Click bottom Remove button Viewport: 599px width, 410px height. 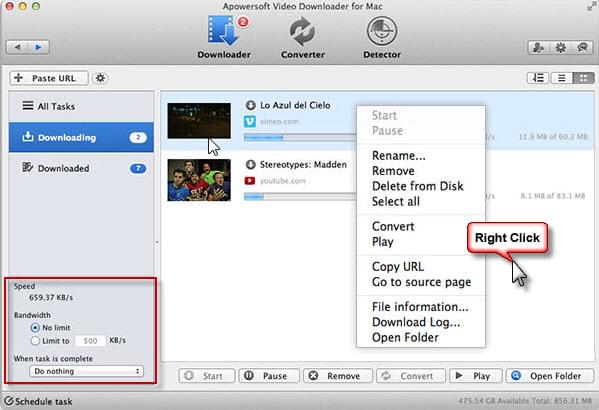pos(338,376)
